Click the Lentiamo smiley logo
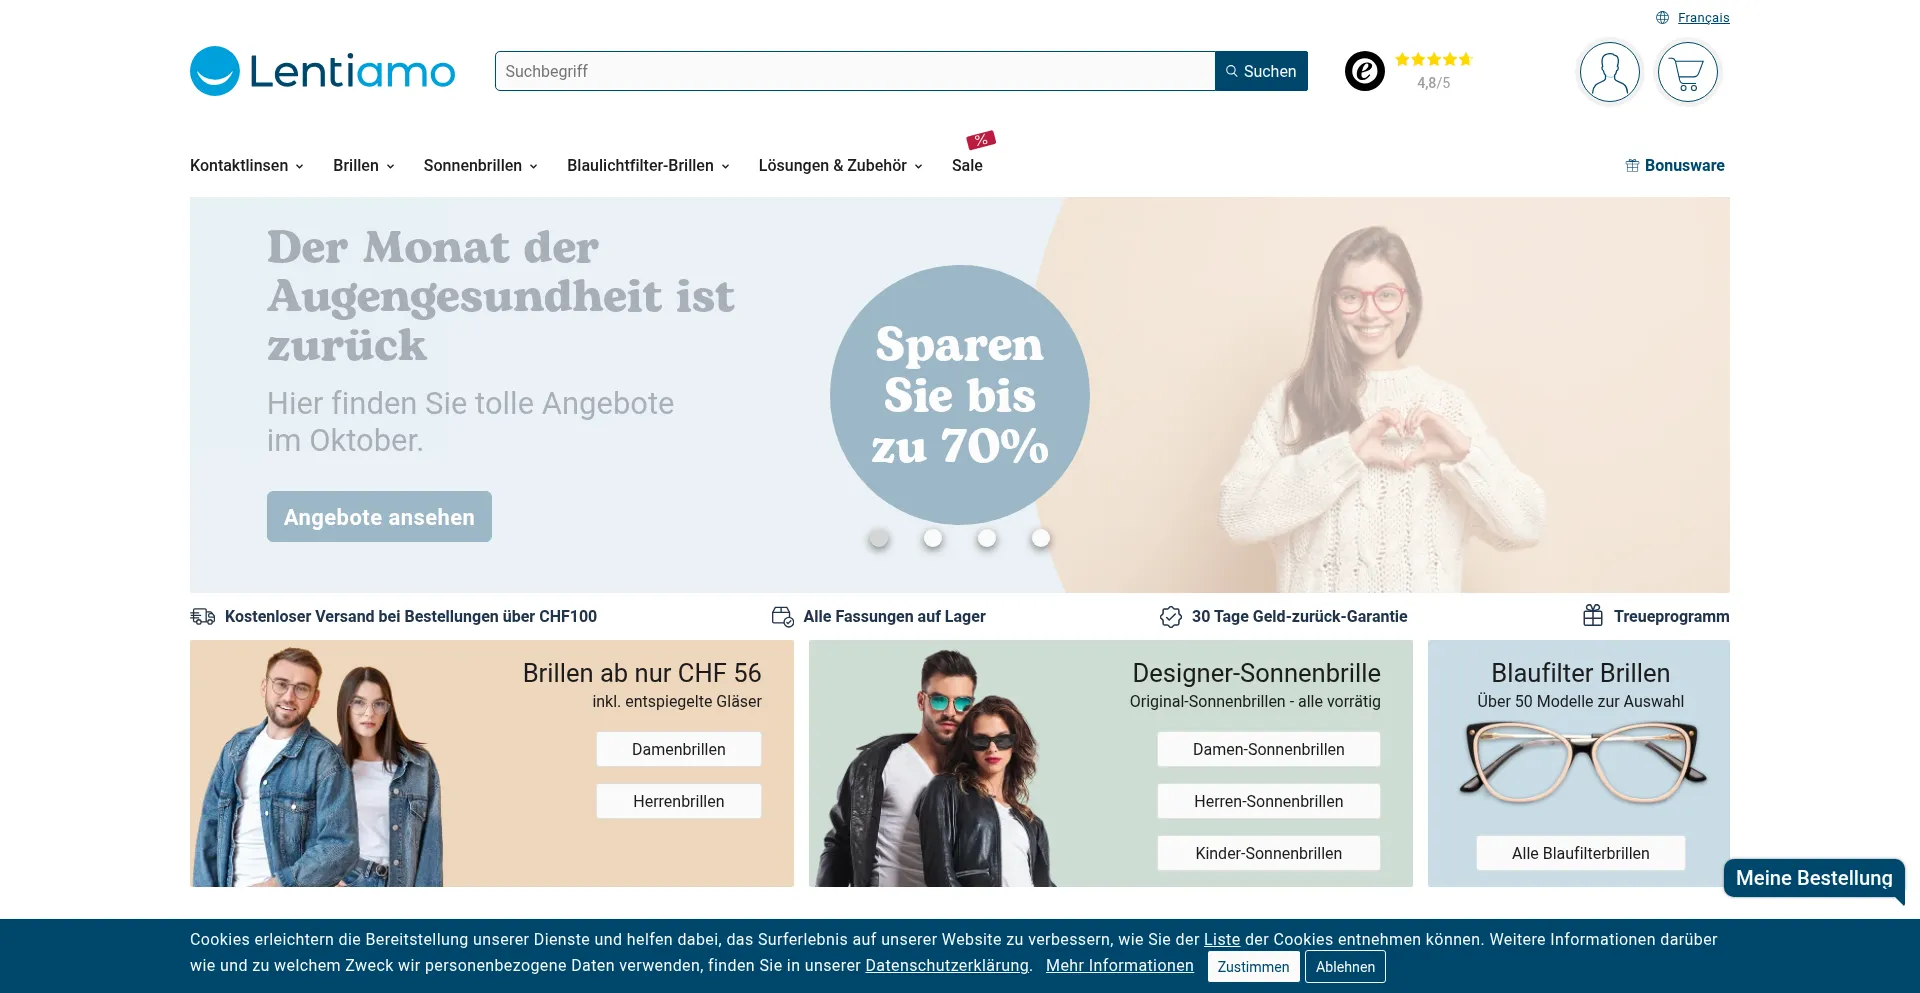 (x=215, y=71)
